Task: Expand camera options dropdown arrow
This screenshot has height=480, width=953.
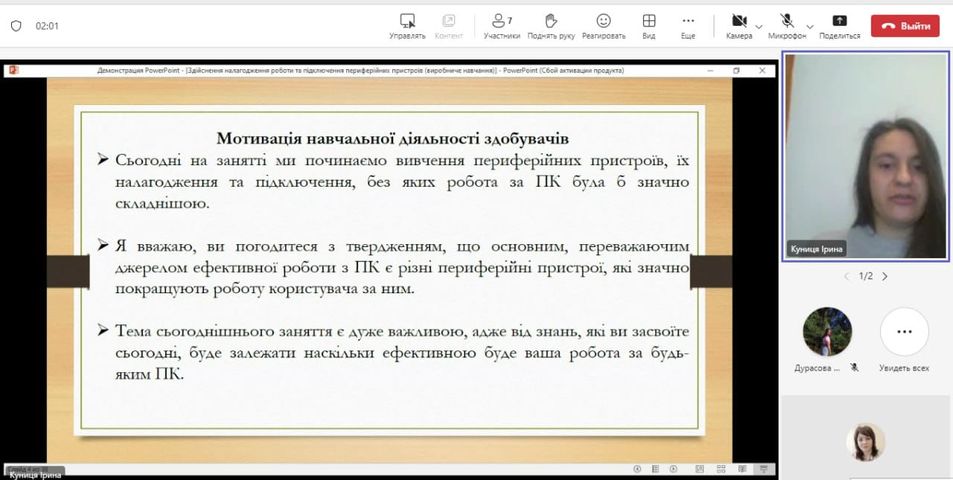Action: (x=759, y=27)
